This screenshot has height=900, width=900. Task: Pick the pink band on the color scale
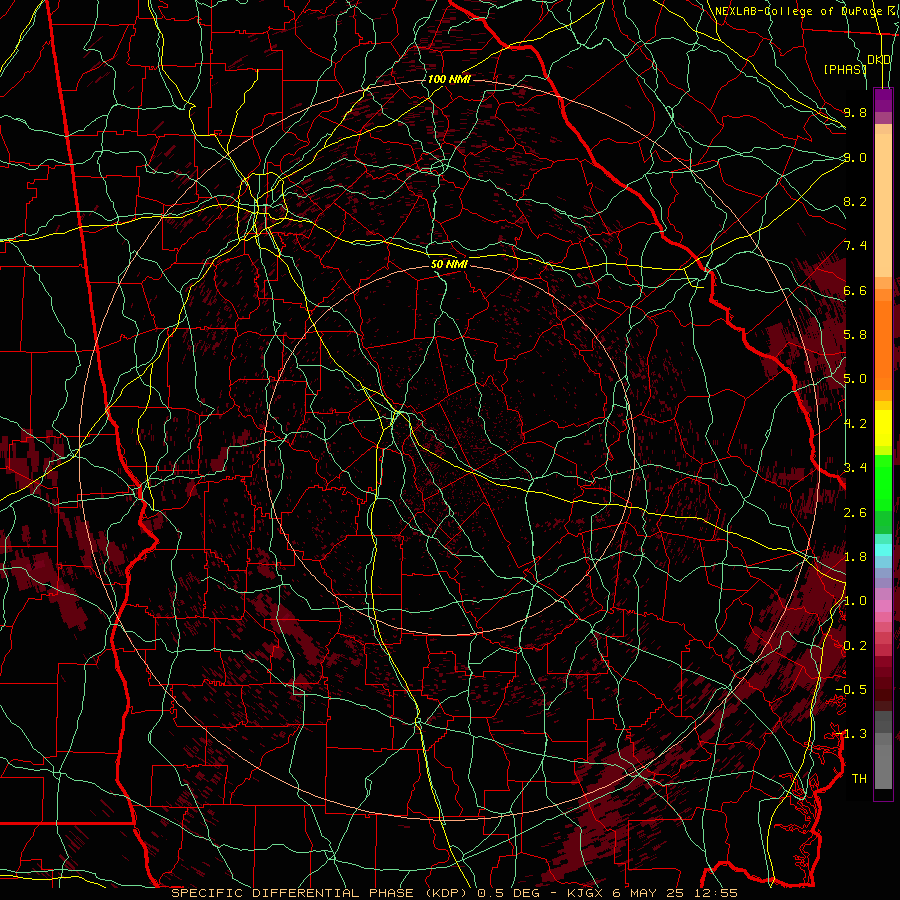tap(883, 606)
